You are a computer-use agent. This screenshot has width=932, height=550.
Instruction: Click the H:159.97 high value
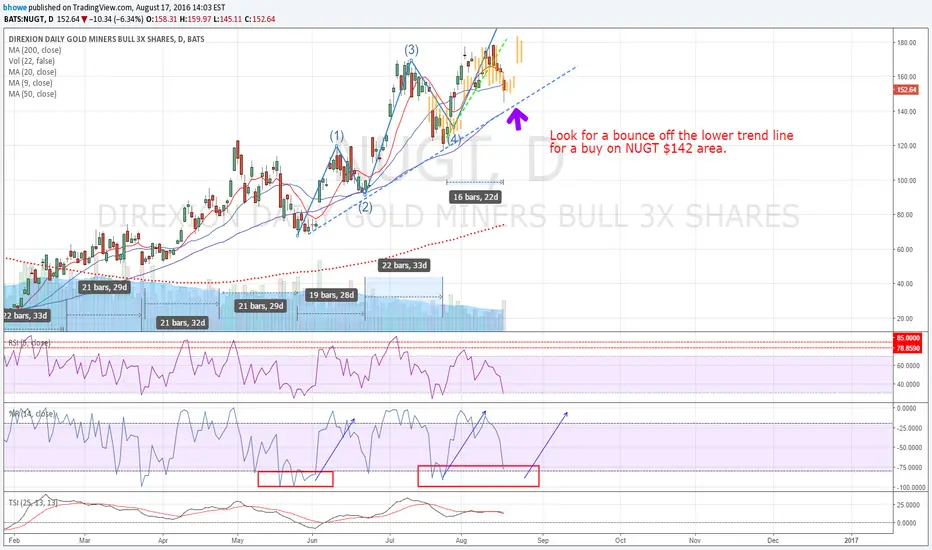(195, 19)
